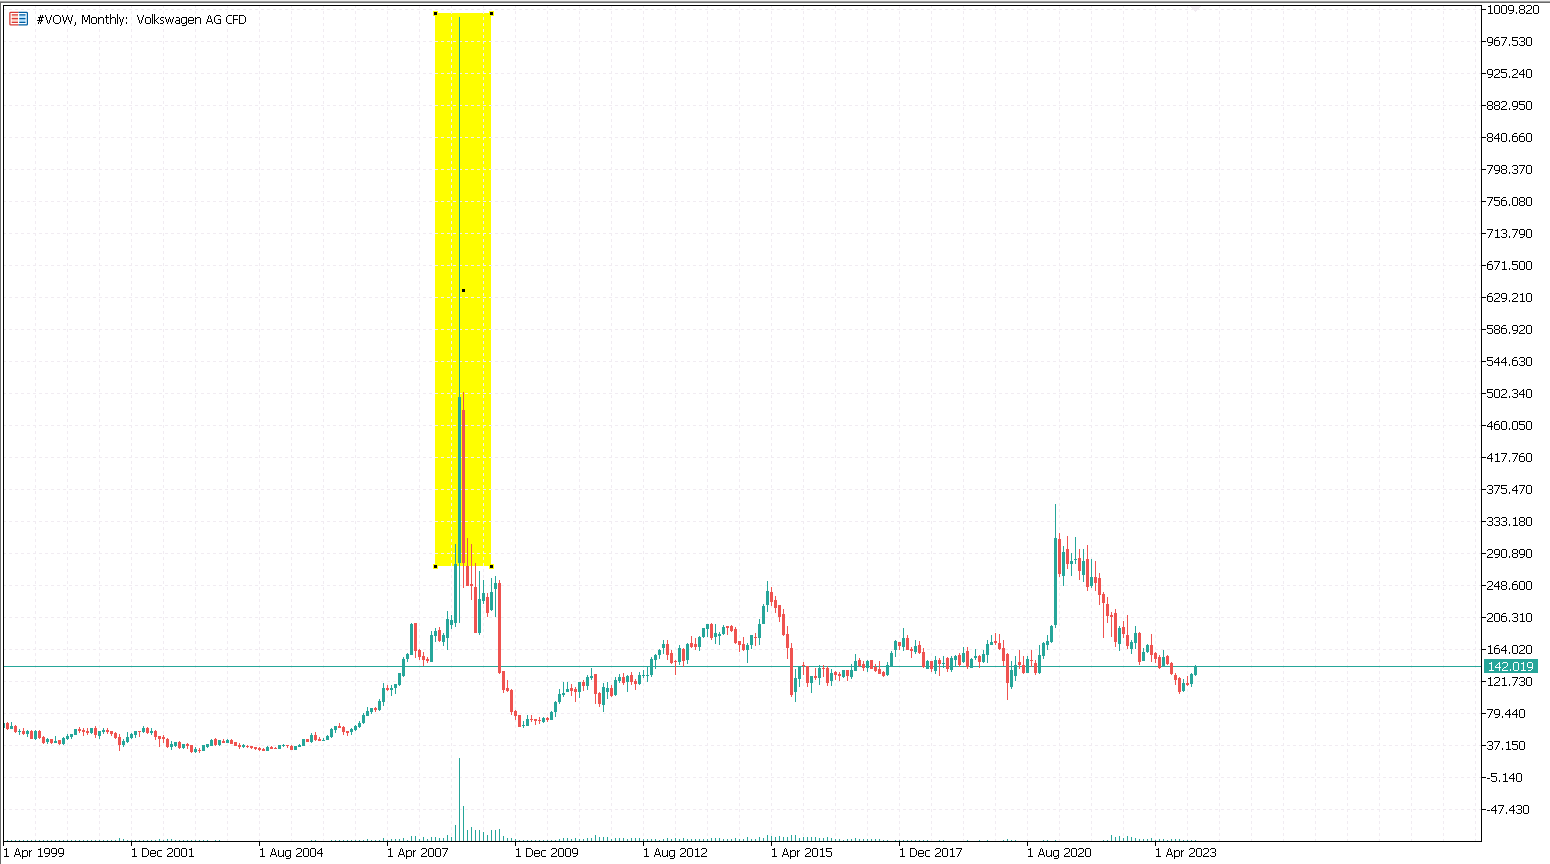The image size is (1550, 864).
Task: Click the 248.600 price axis label
Action: coord(1510,586)
